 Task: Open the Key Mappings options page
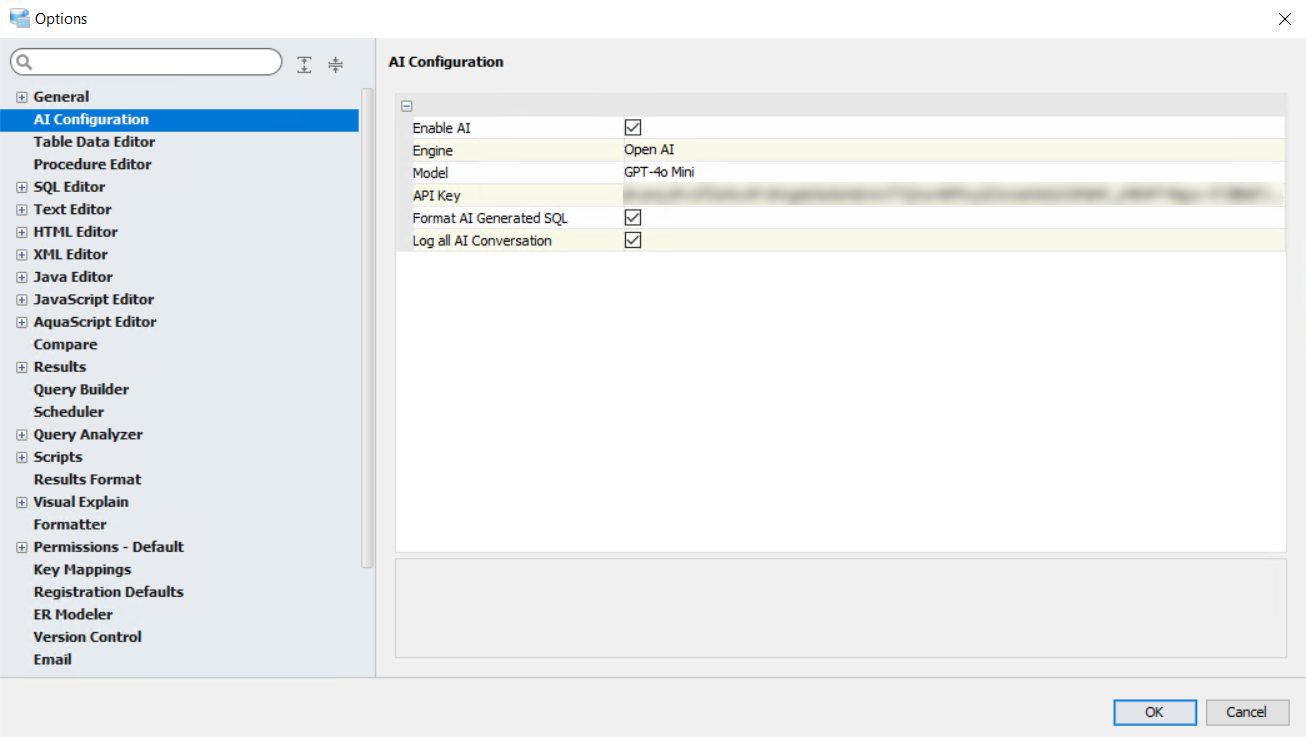pos(82,569)
